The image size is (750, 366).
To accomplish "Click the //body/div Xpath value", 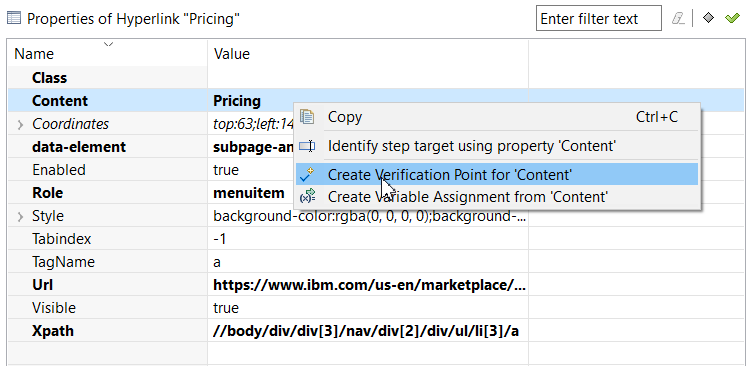I will pyautogui.click(x=366, y=331).
